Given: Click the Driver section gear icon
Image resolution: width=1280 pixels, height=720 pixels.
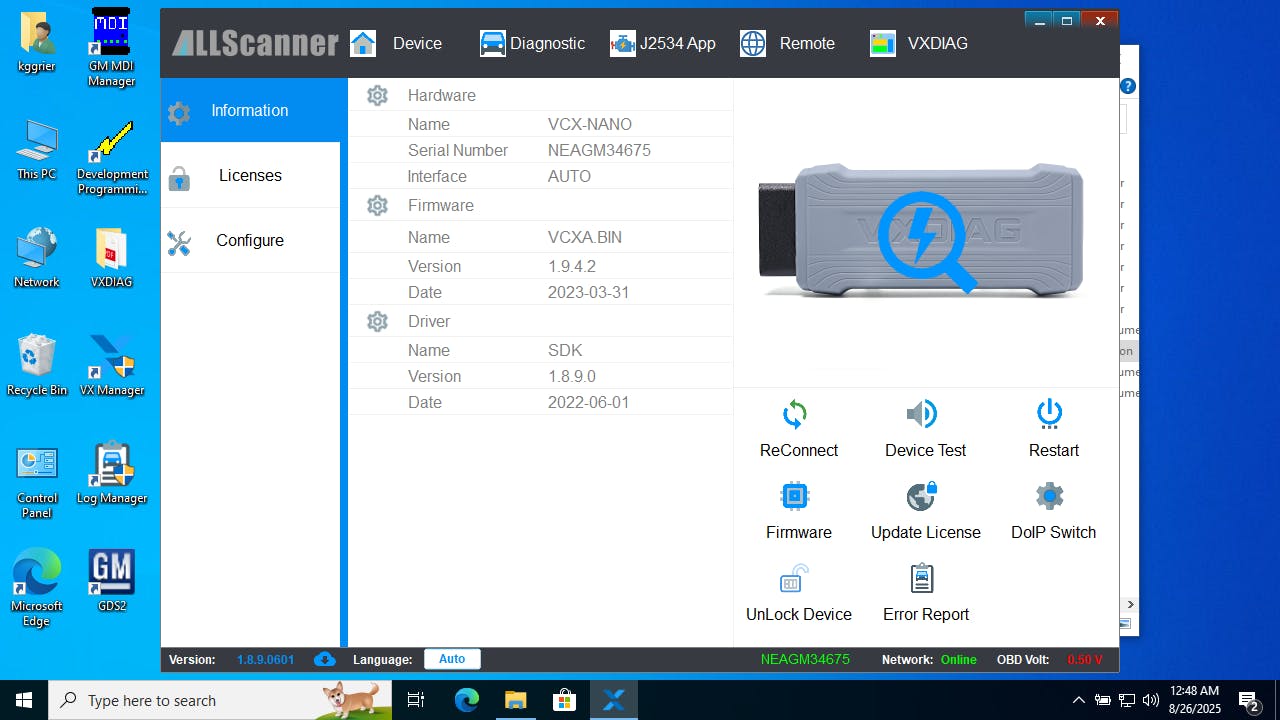Looking at the screenshot, I should (x=377, y=321).
